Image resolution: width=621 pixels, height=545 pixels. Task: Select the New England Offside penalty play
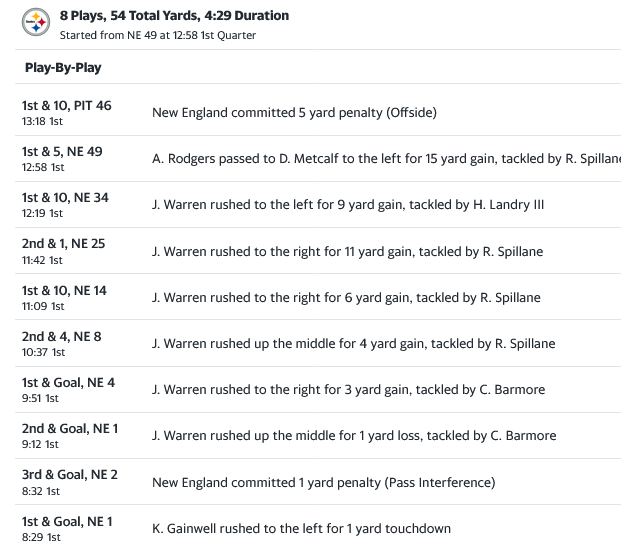[294, 113]
